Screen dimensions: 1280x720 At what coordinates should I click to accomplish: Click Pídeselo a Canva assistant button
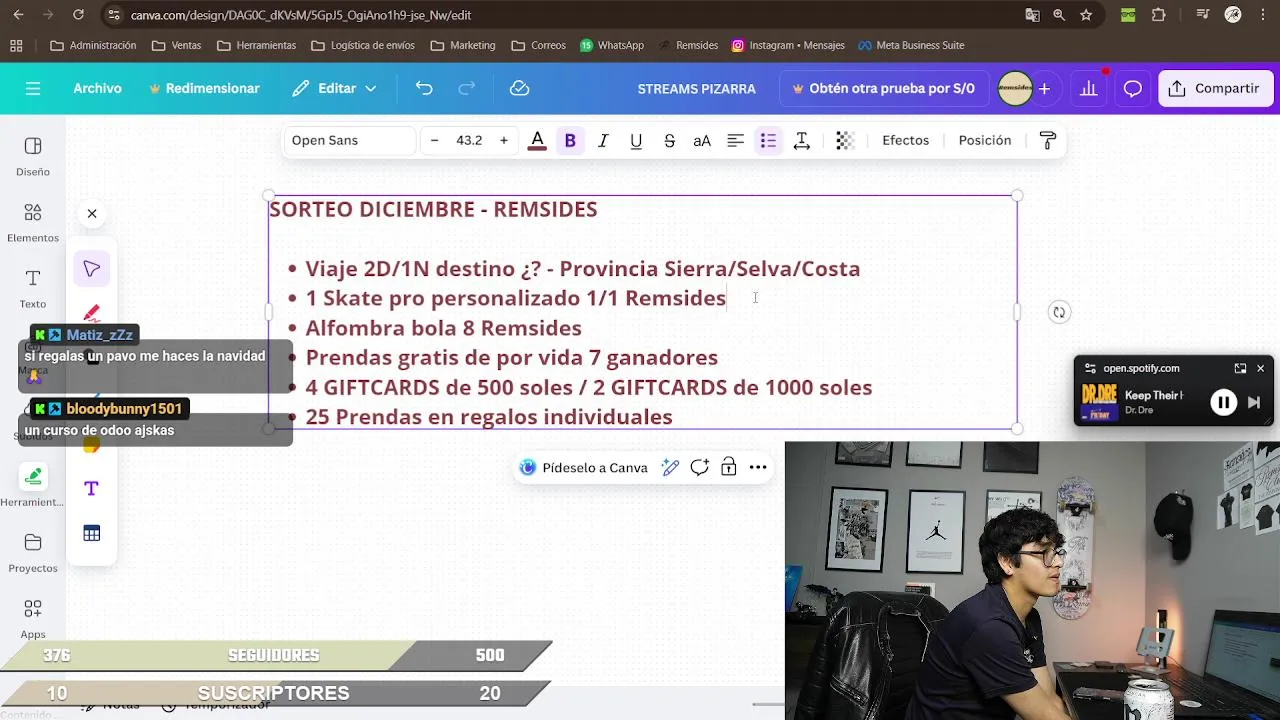click(x=583, y=467)
